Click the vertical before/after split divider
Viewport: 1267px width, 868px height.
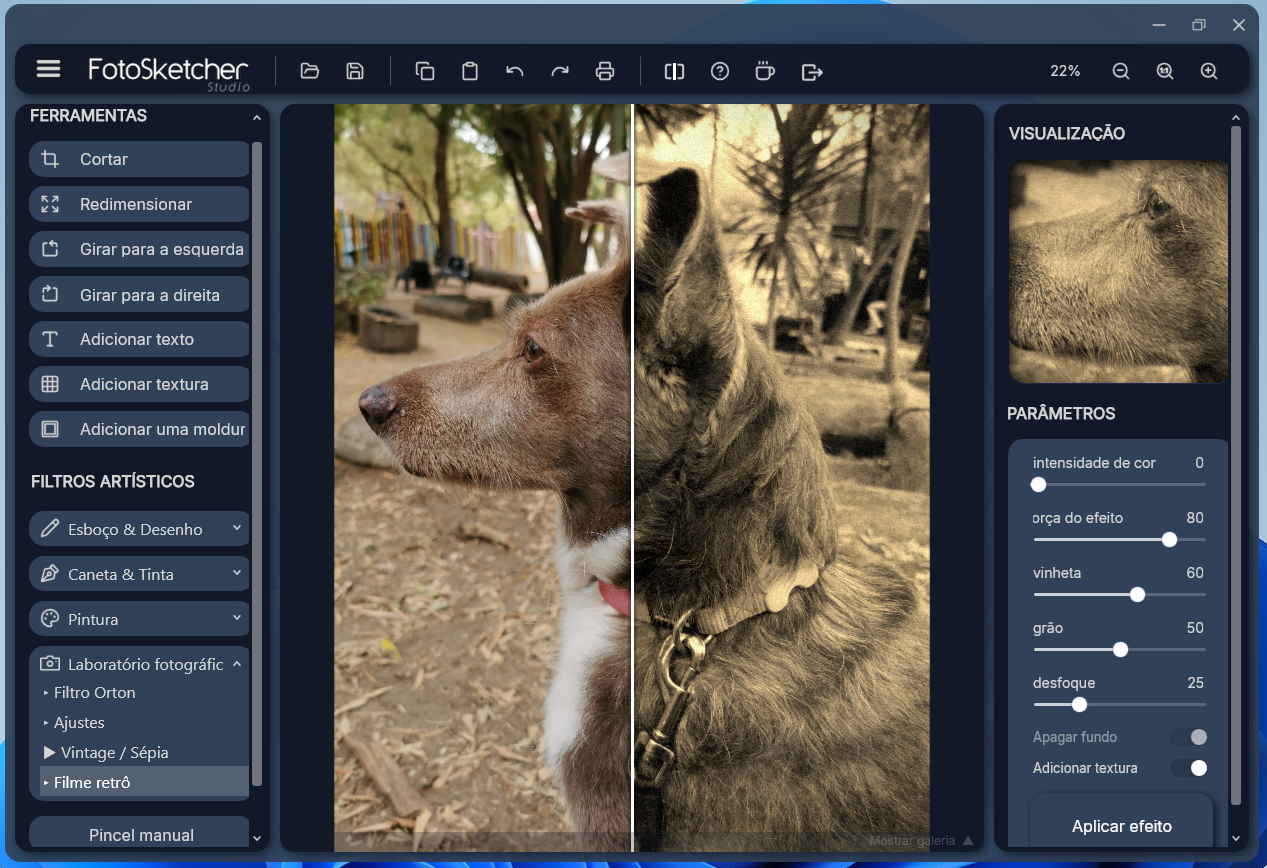point(632,478)
